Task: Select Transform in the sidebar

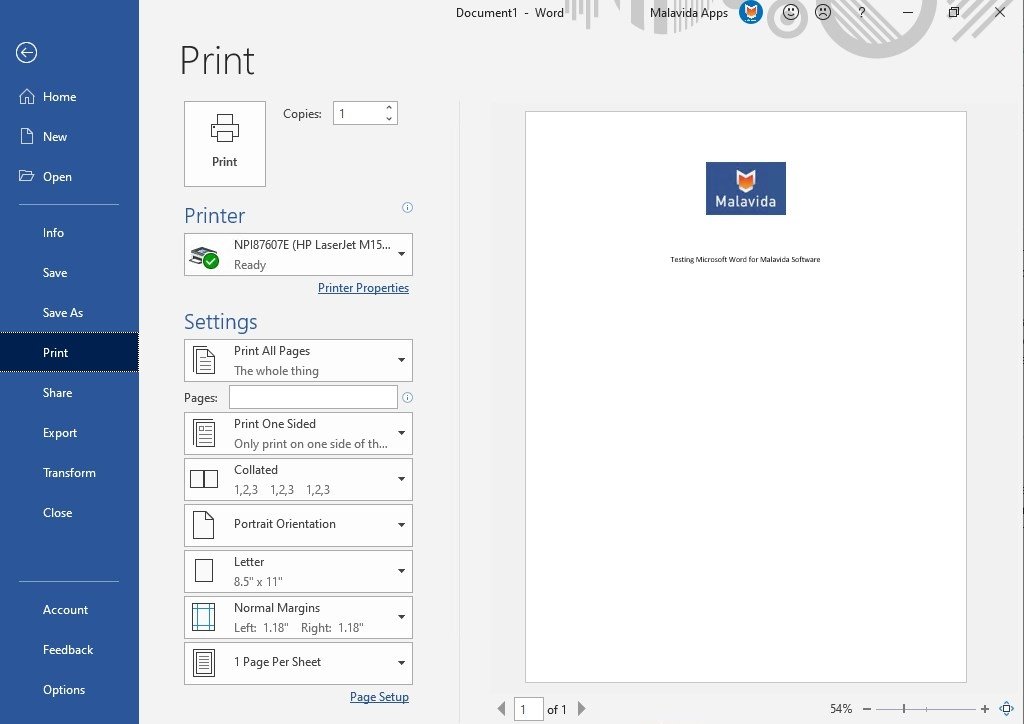Action: [69, 473]
